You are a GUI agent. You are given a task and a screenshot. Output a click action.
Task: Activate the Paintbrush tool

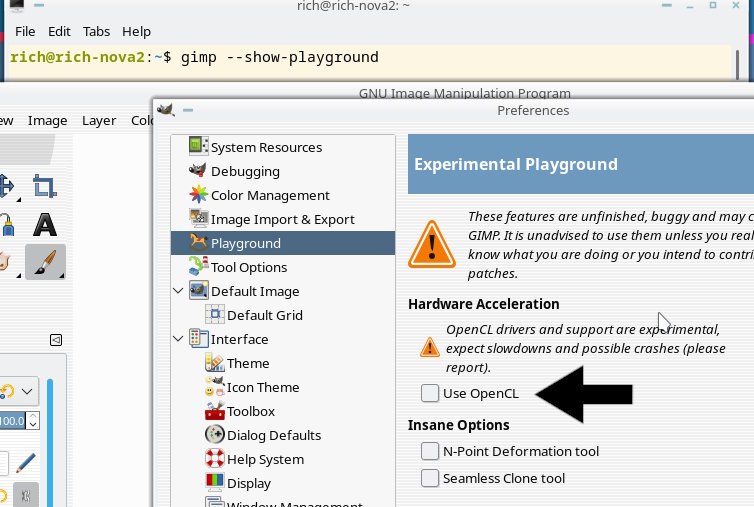(x=44, y=262)
